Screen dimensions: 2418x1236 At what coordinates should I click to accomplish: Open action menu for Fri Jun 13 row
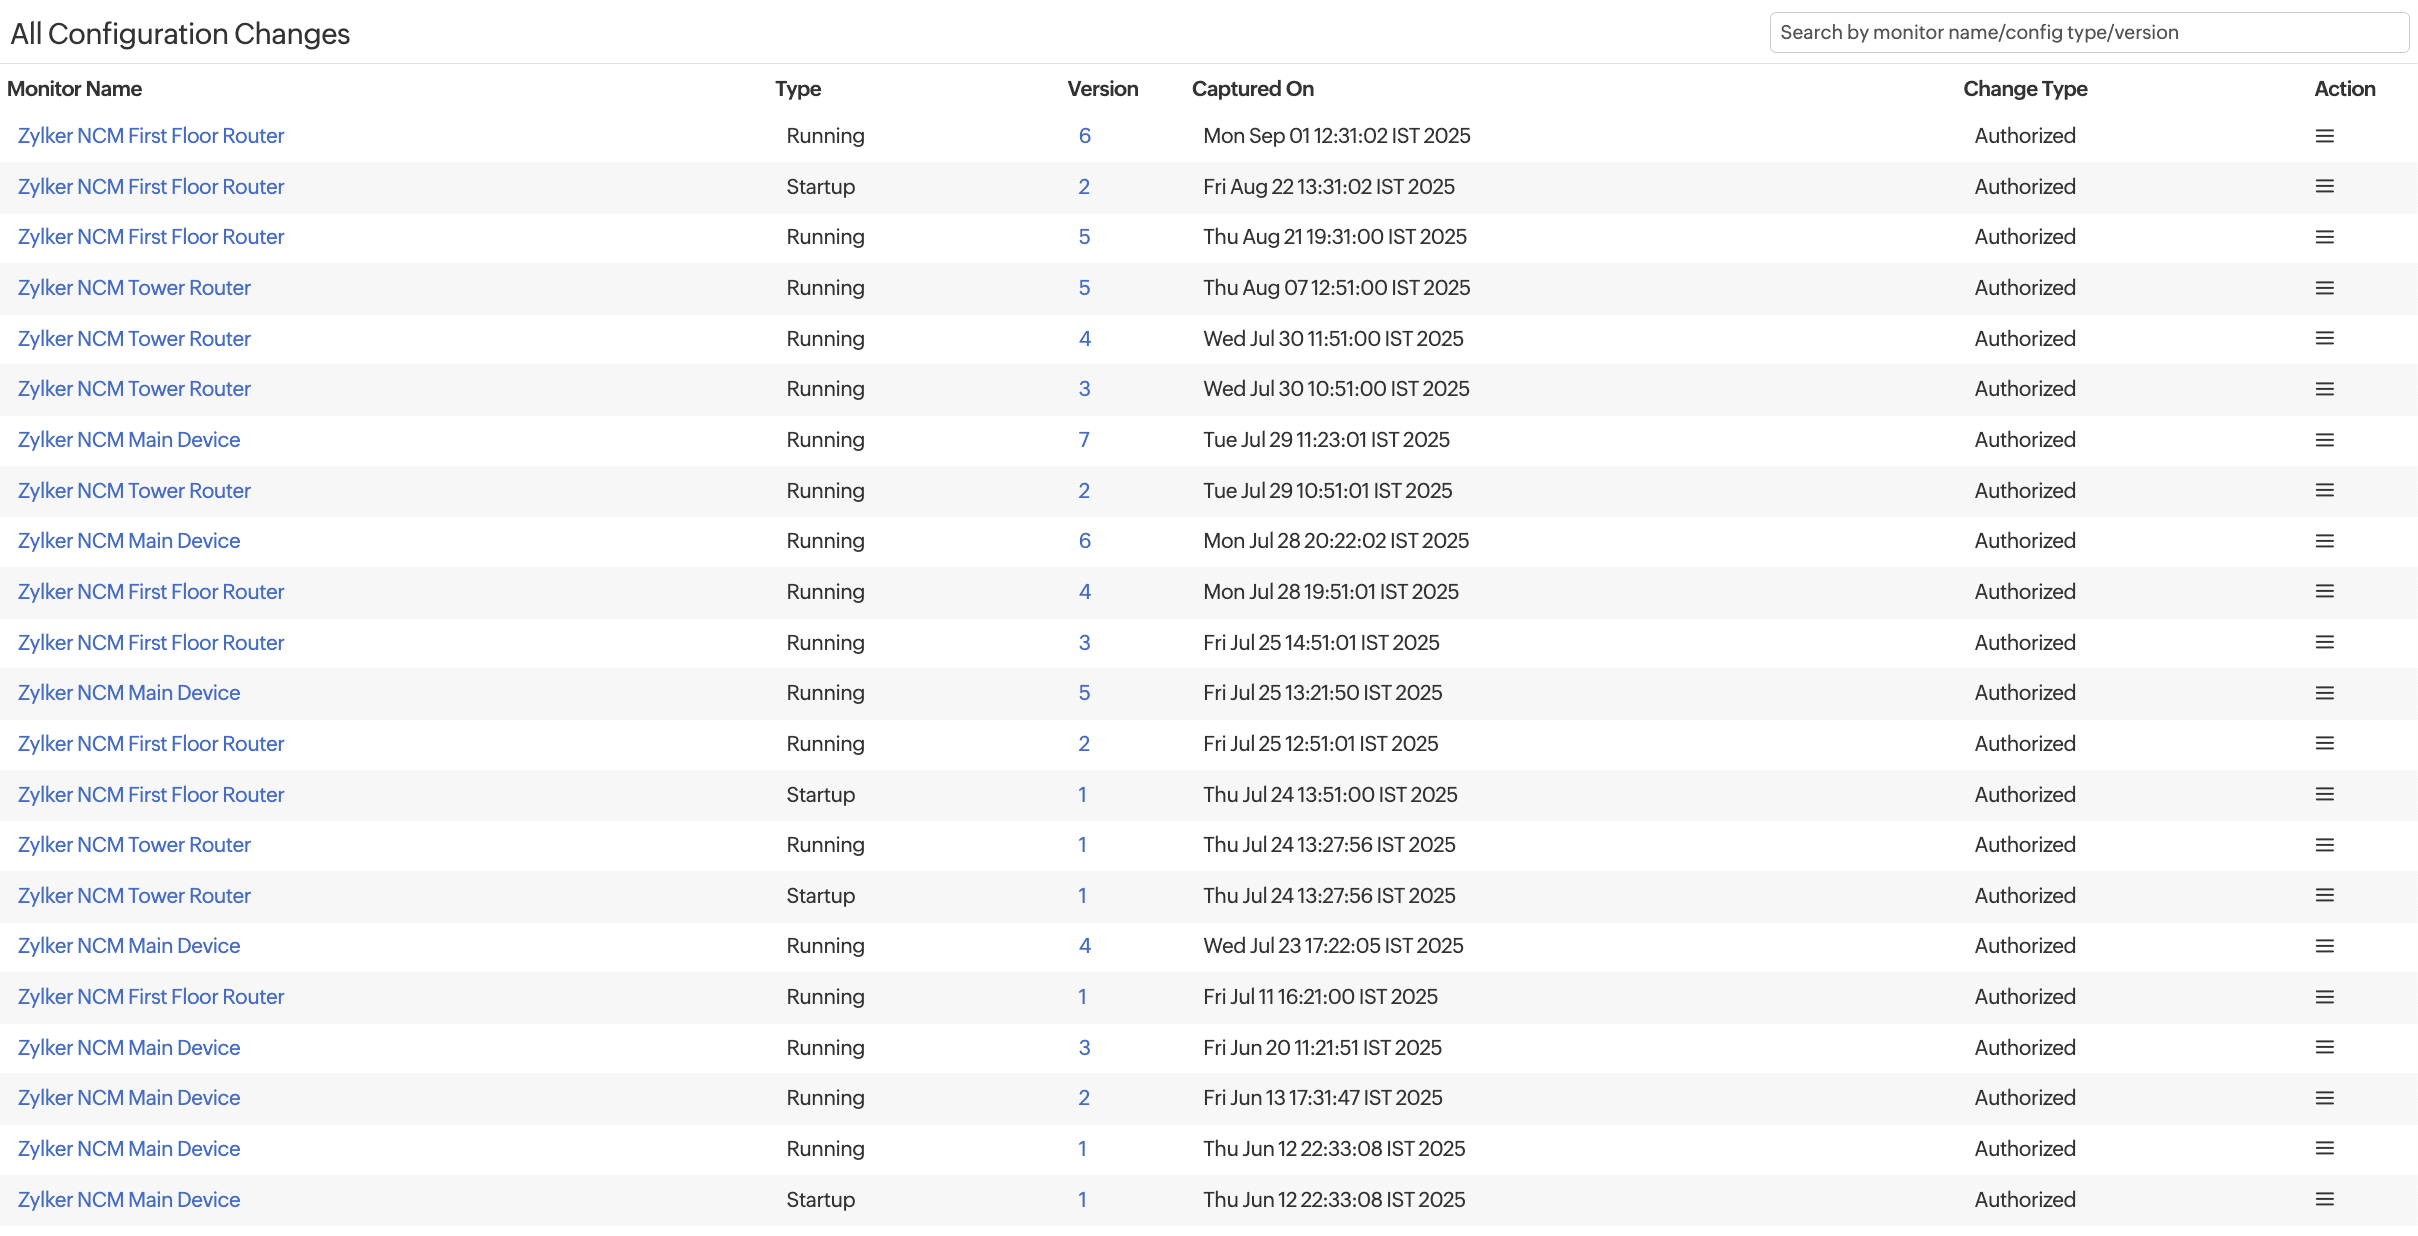point(2324,1098)
